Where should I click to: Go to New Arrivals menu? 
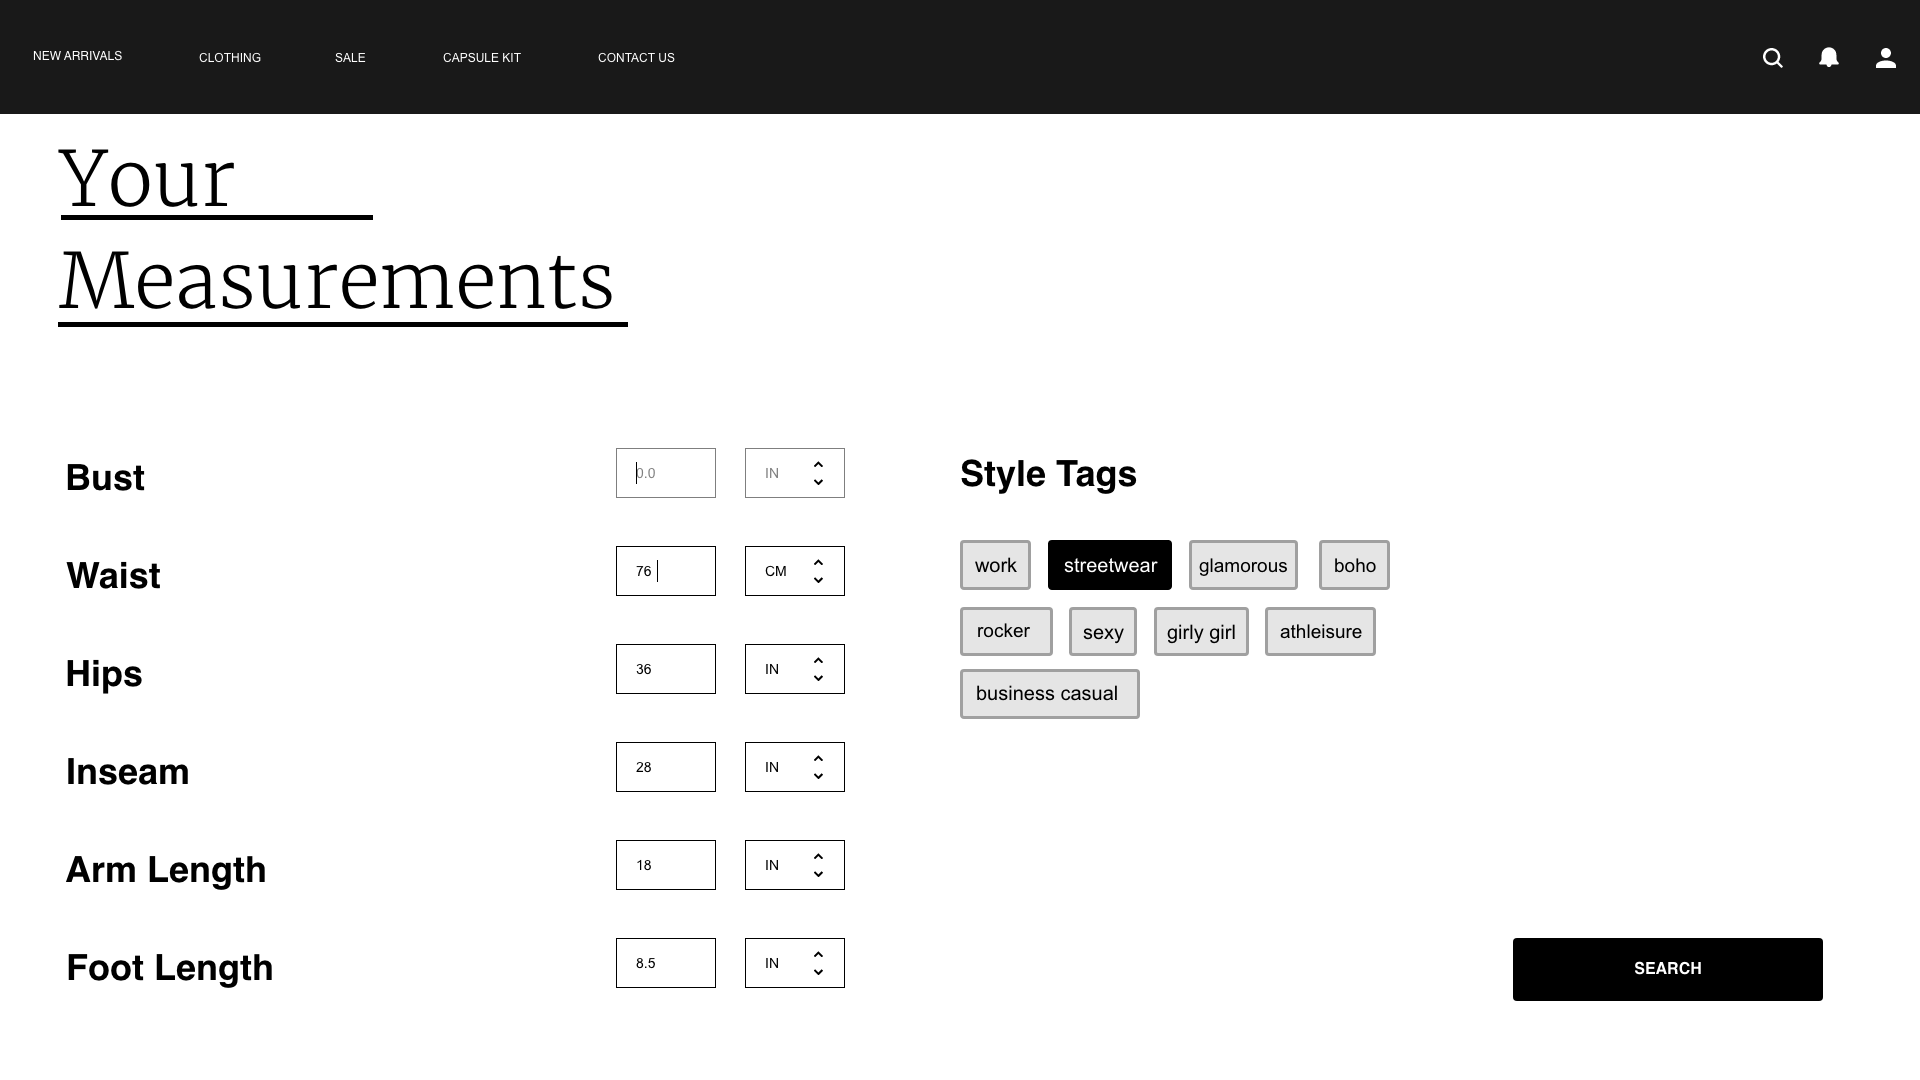[x=77, y=56]
